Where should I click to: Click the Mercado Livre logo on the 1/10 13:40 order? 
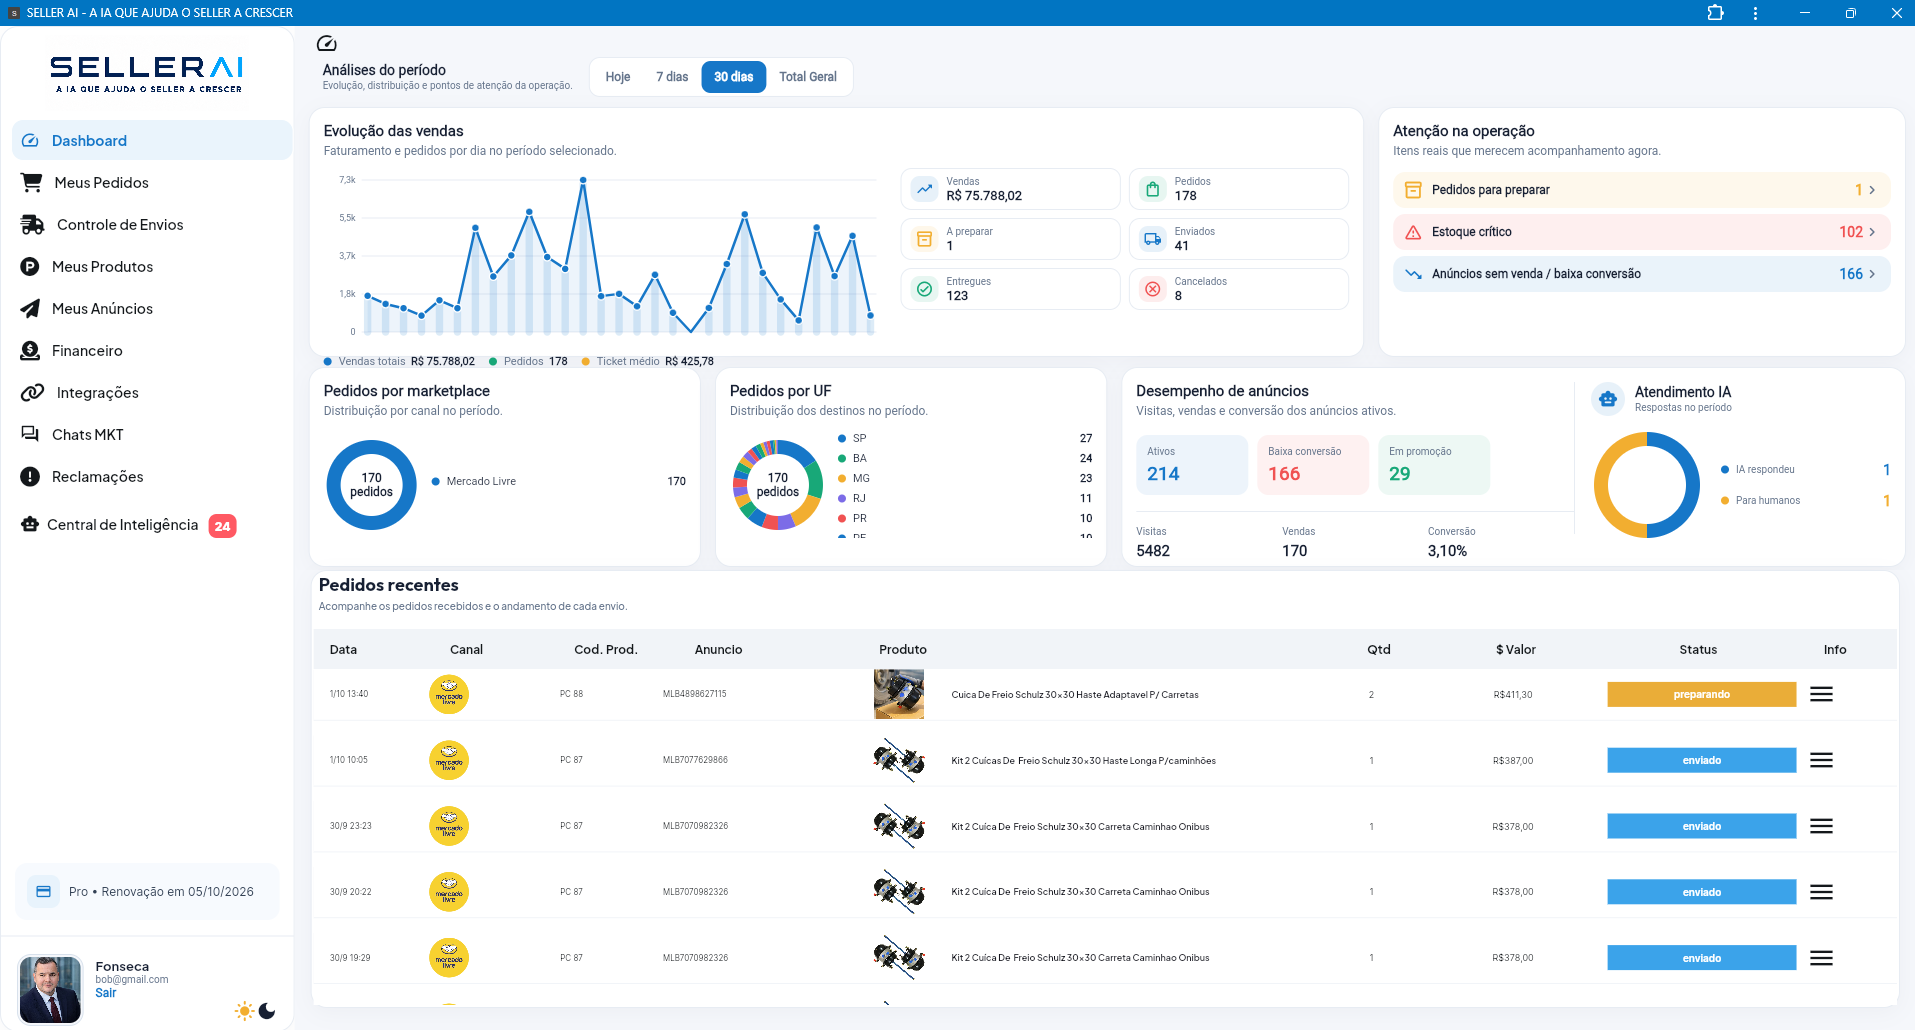pyautogui.click(x=449, y=694)
